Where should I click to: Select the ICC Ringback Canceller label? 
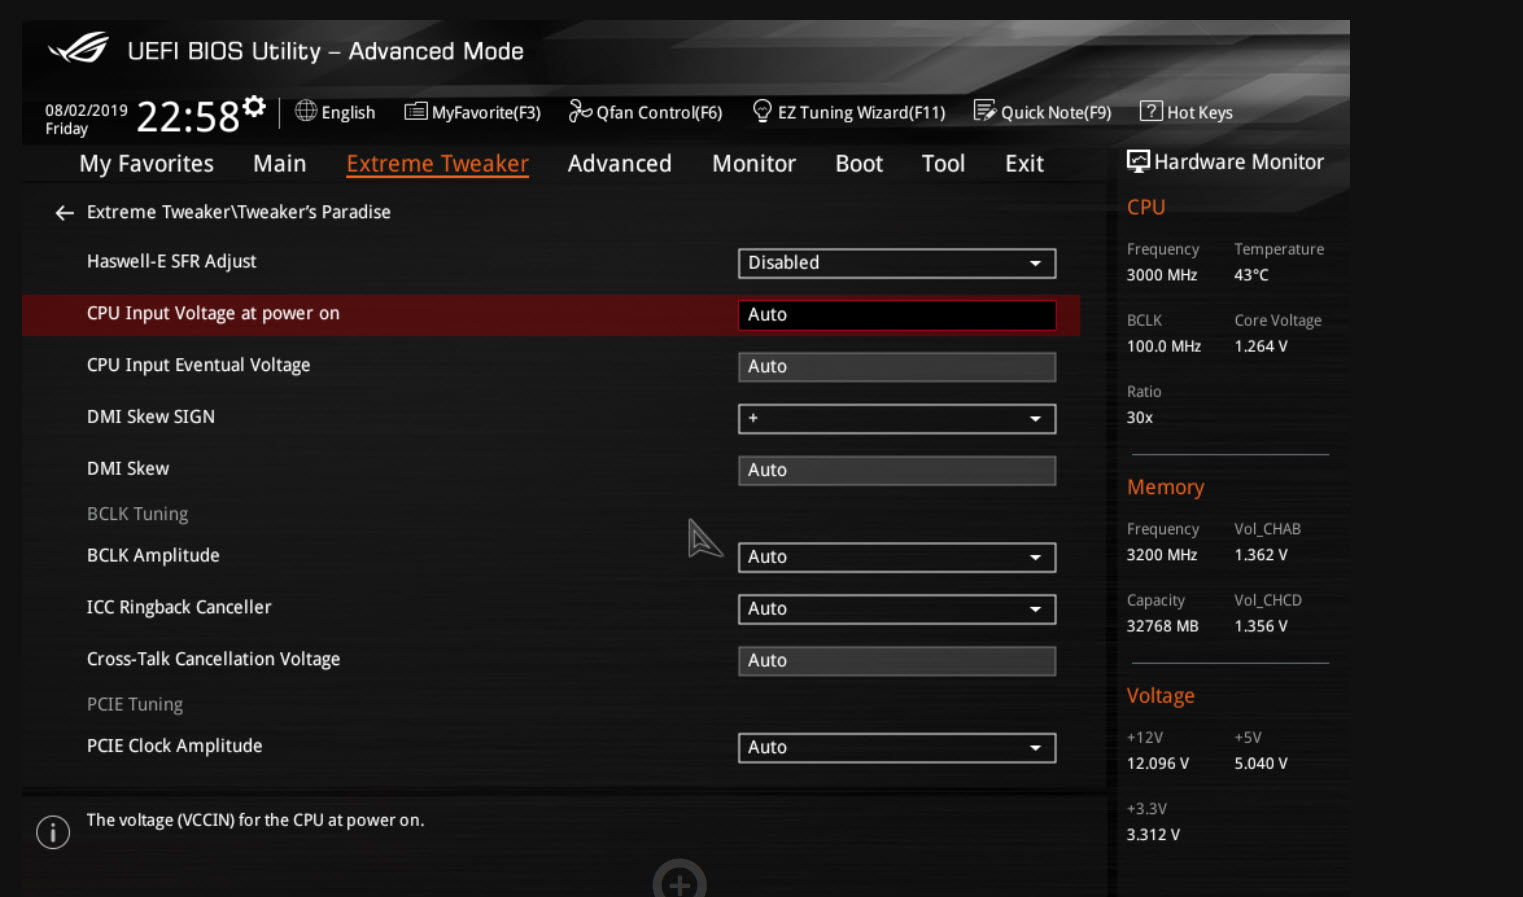coord(179,608)
